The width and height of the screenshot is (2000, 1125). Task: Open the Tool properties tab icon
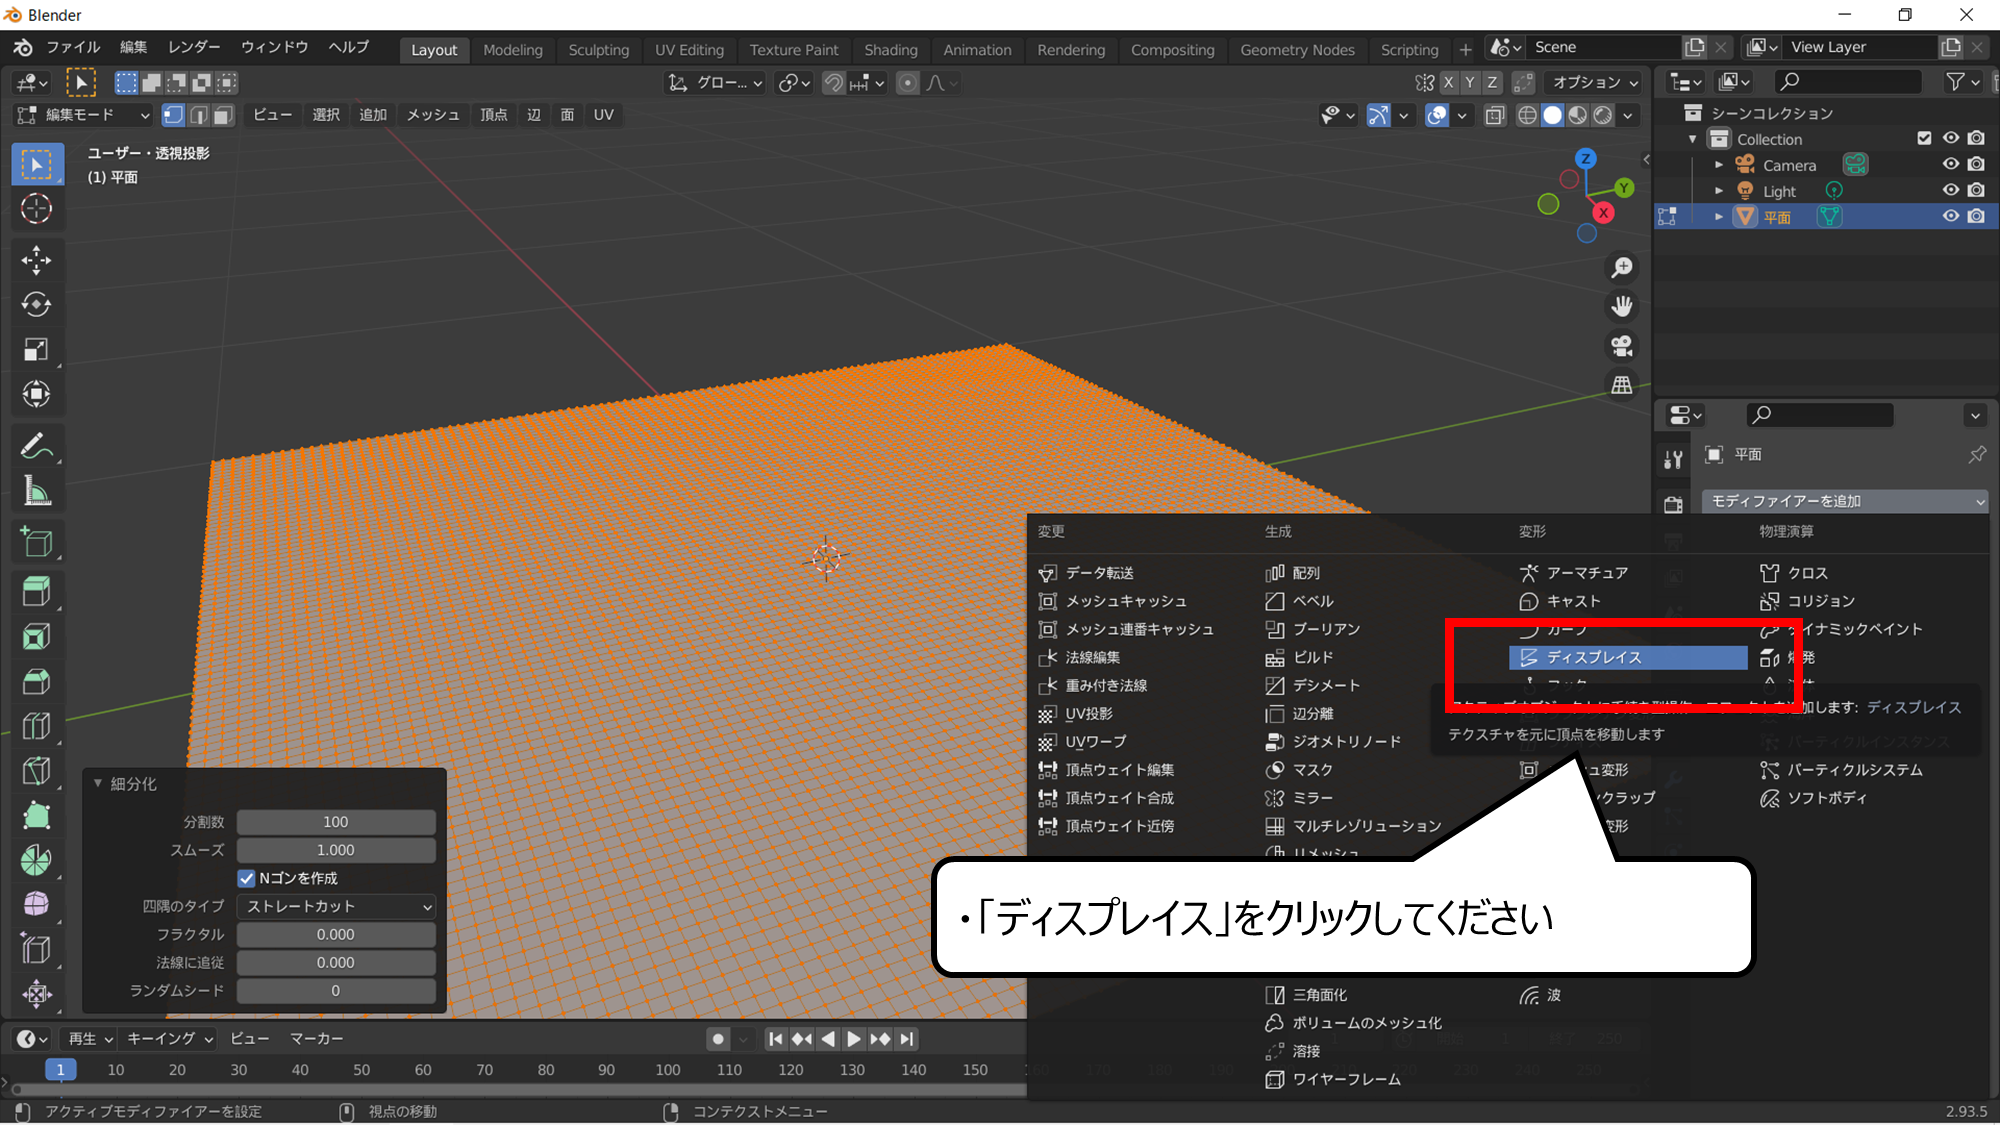(x=1673, y=459)
